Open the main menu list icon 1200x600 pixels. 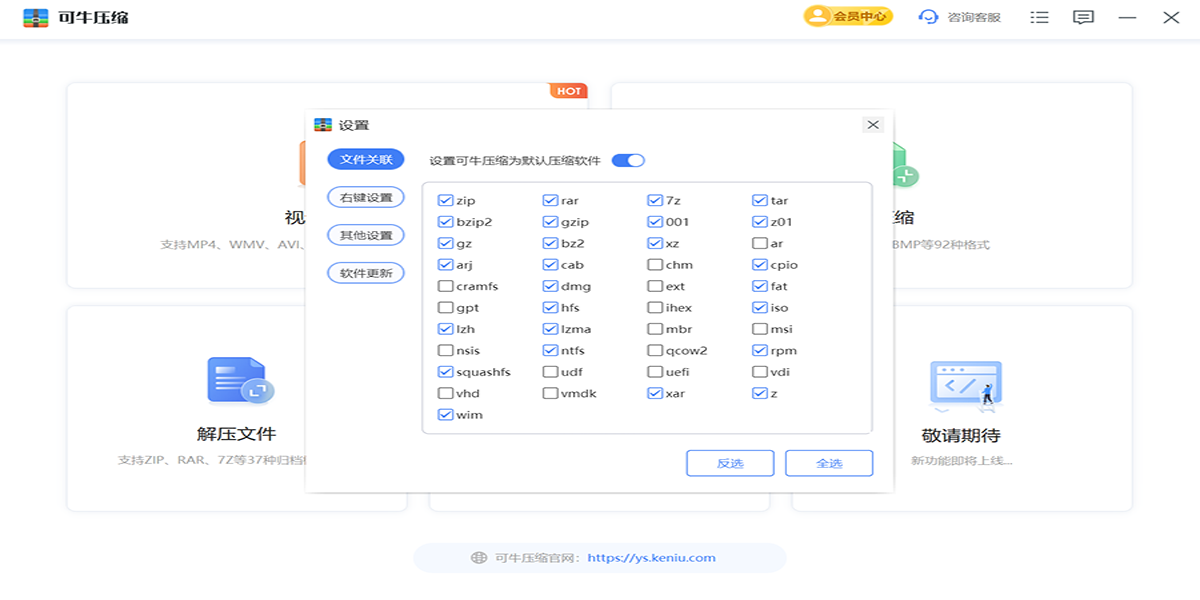click(x=1040, y=18)
